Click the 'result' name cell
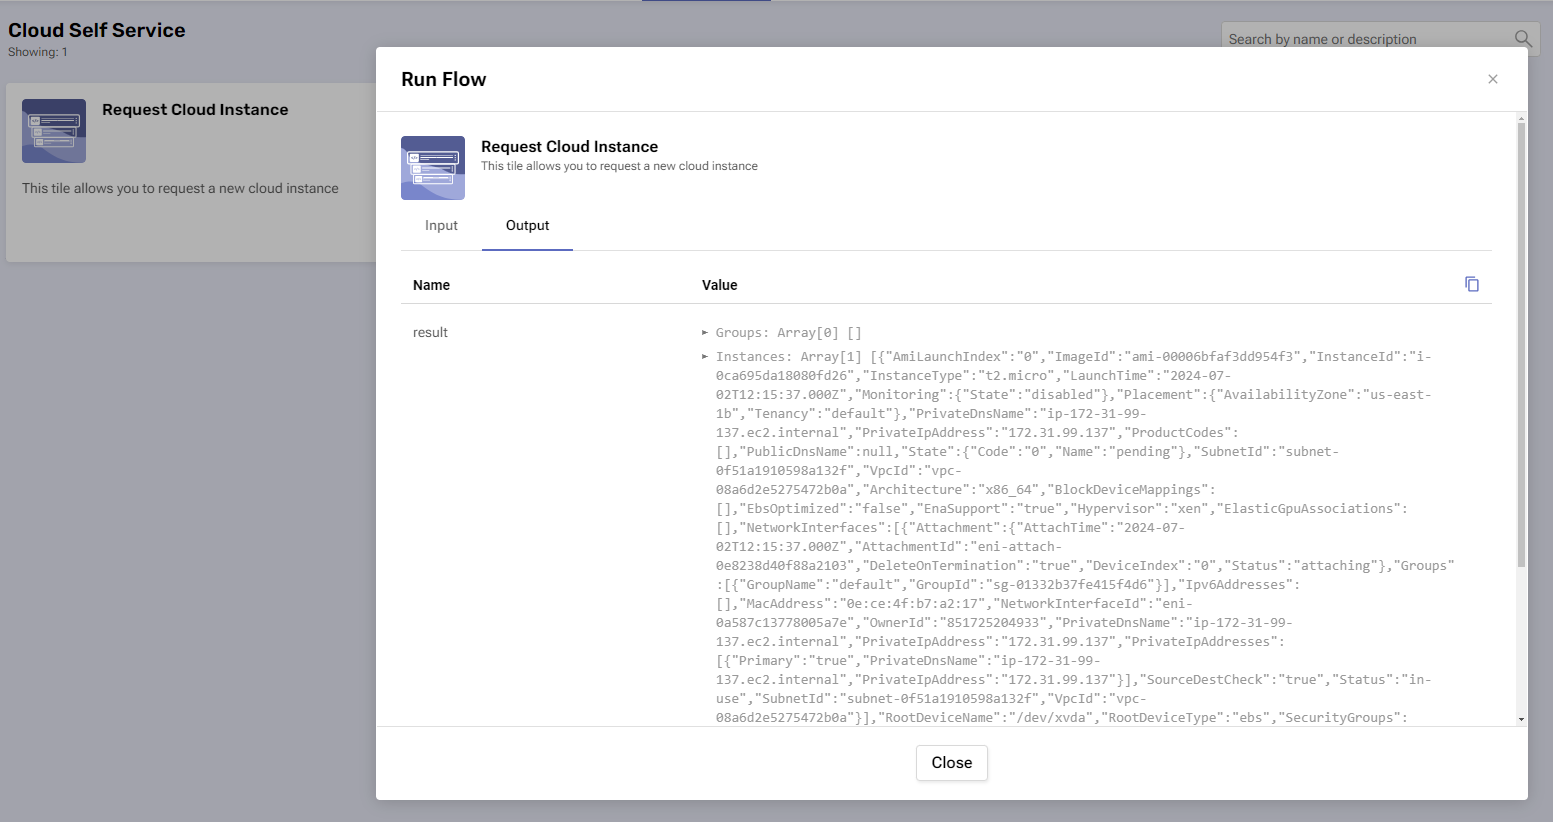1553x822 pixels. point(430,333)
